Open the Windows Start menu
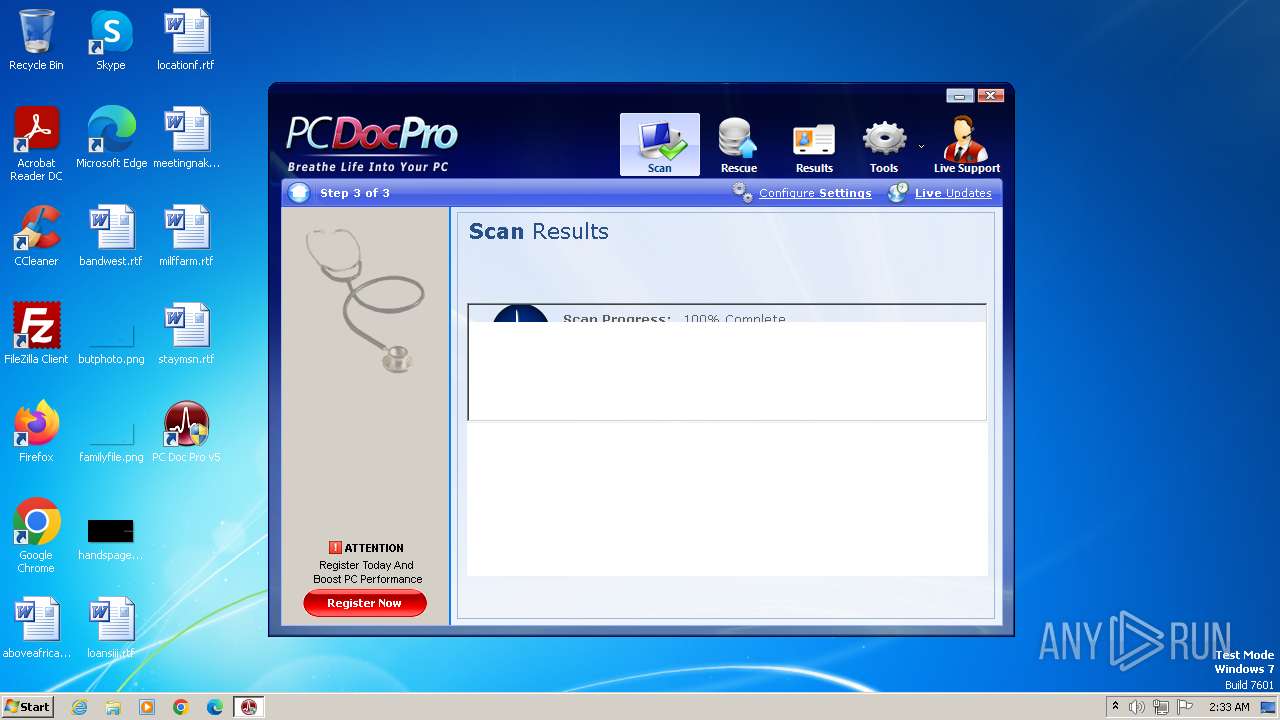Image resolution: width=1280 pixels, height=720 pixels. [27, 706]
